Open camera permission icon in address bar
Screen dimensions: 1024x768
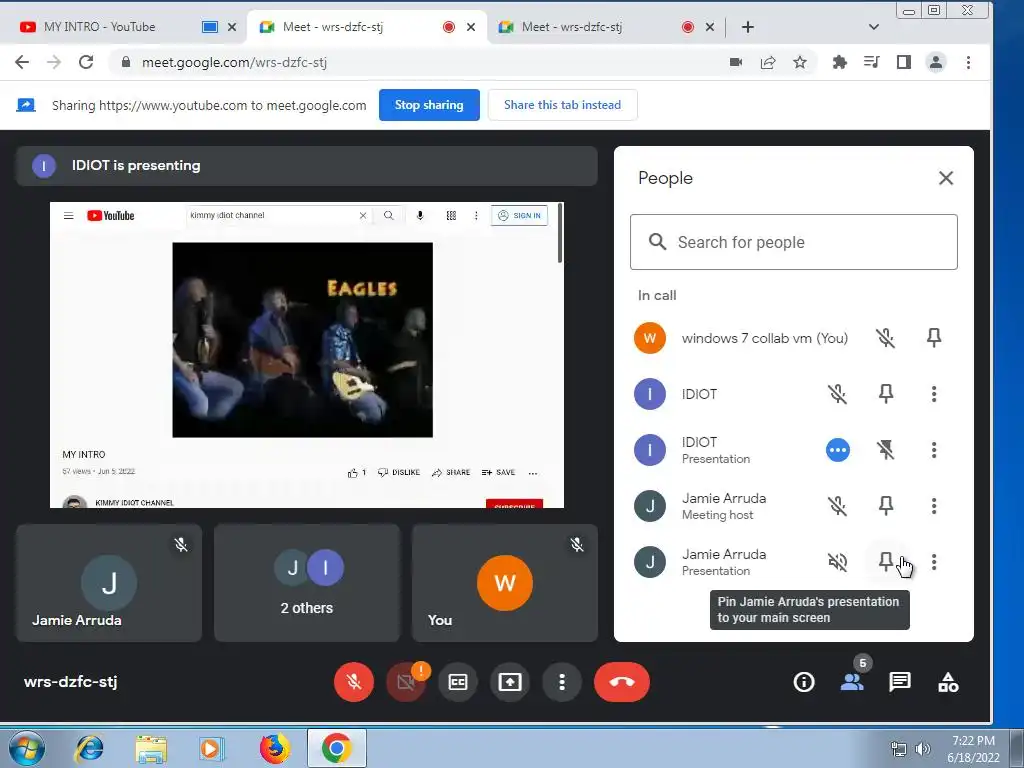pos(736,62)
